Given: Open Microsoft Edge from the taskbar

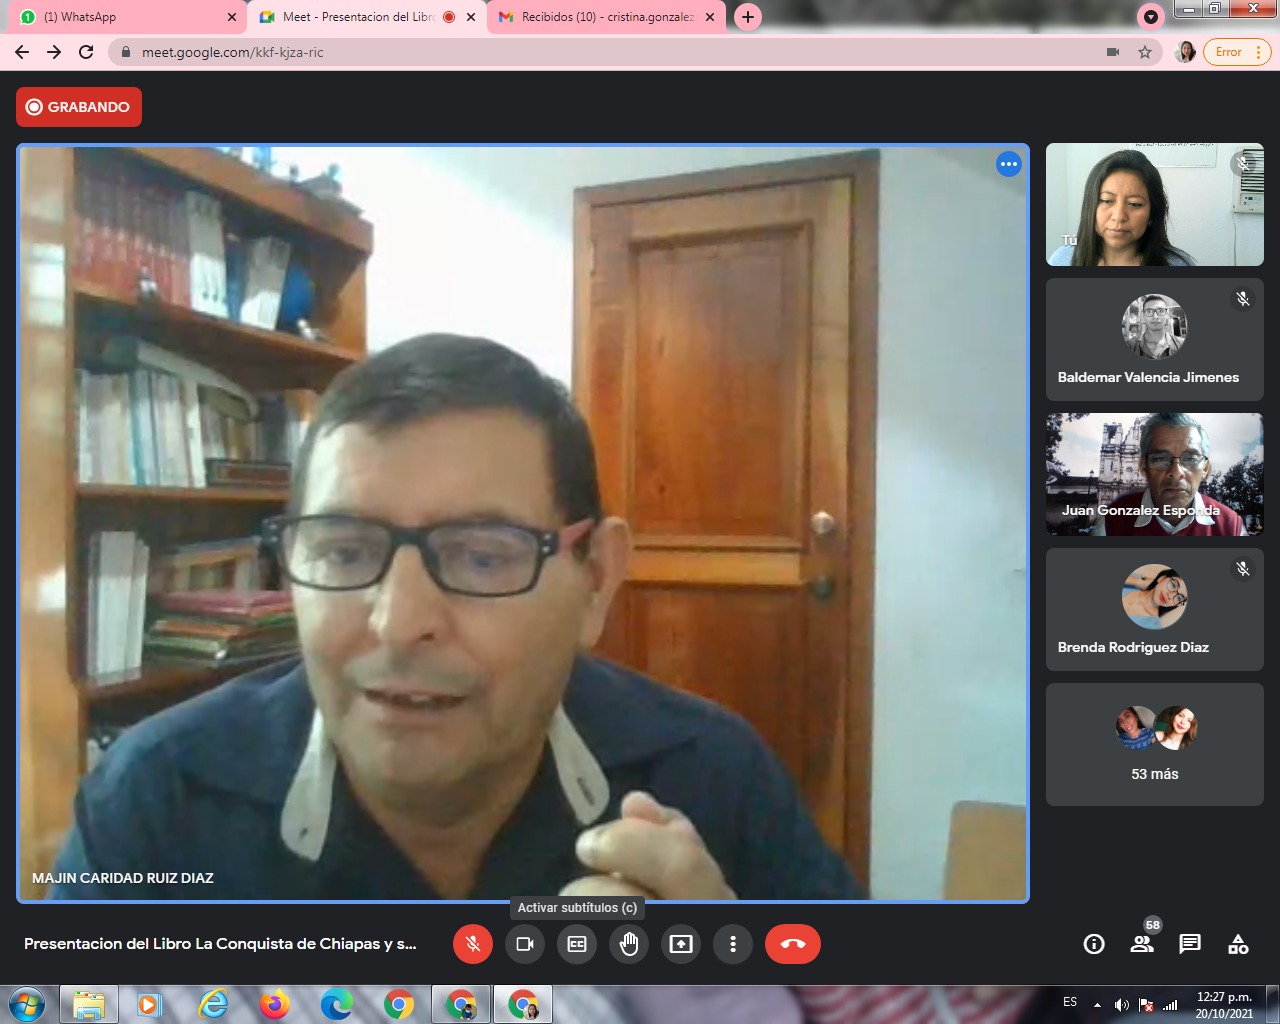Looking at the screenshot, I should click(x=337, y=1004).
